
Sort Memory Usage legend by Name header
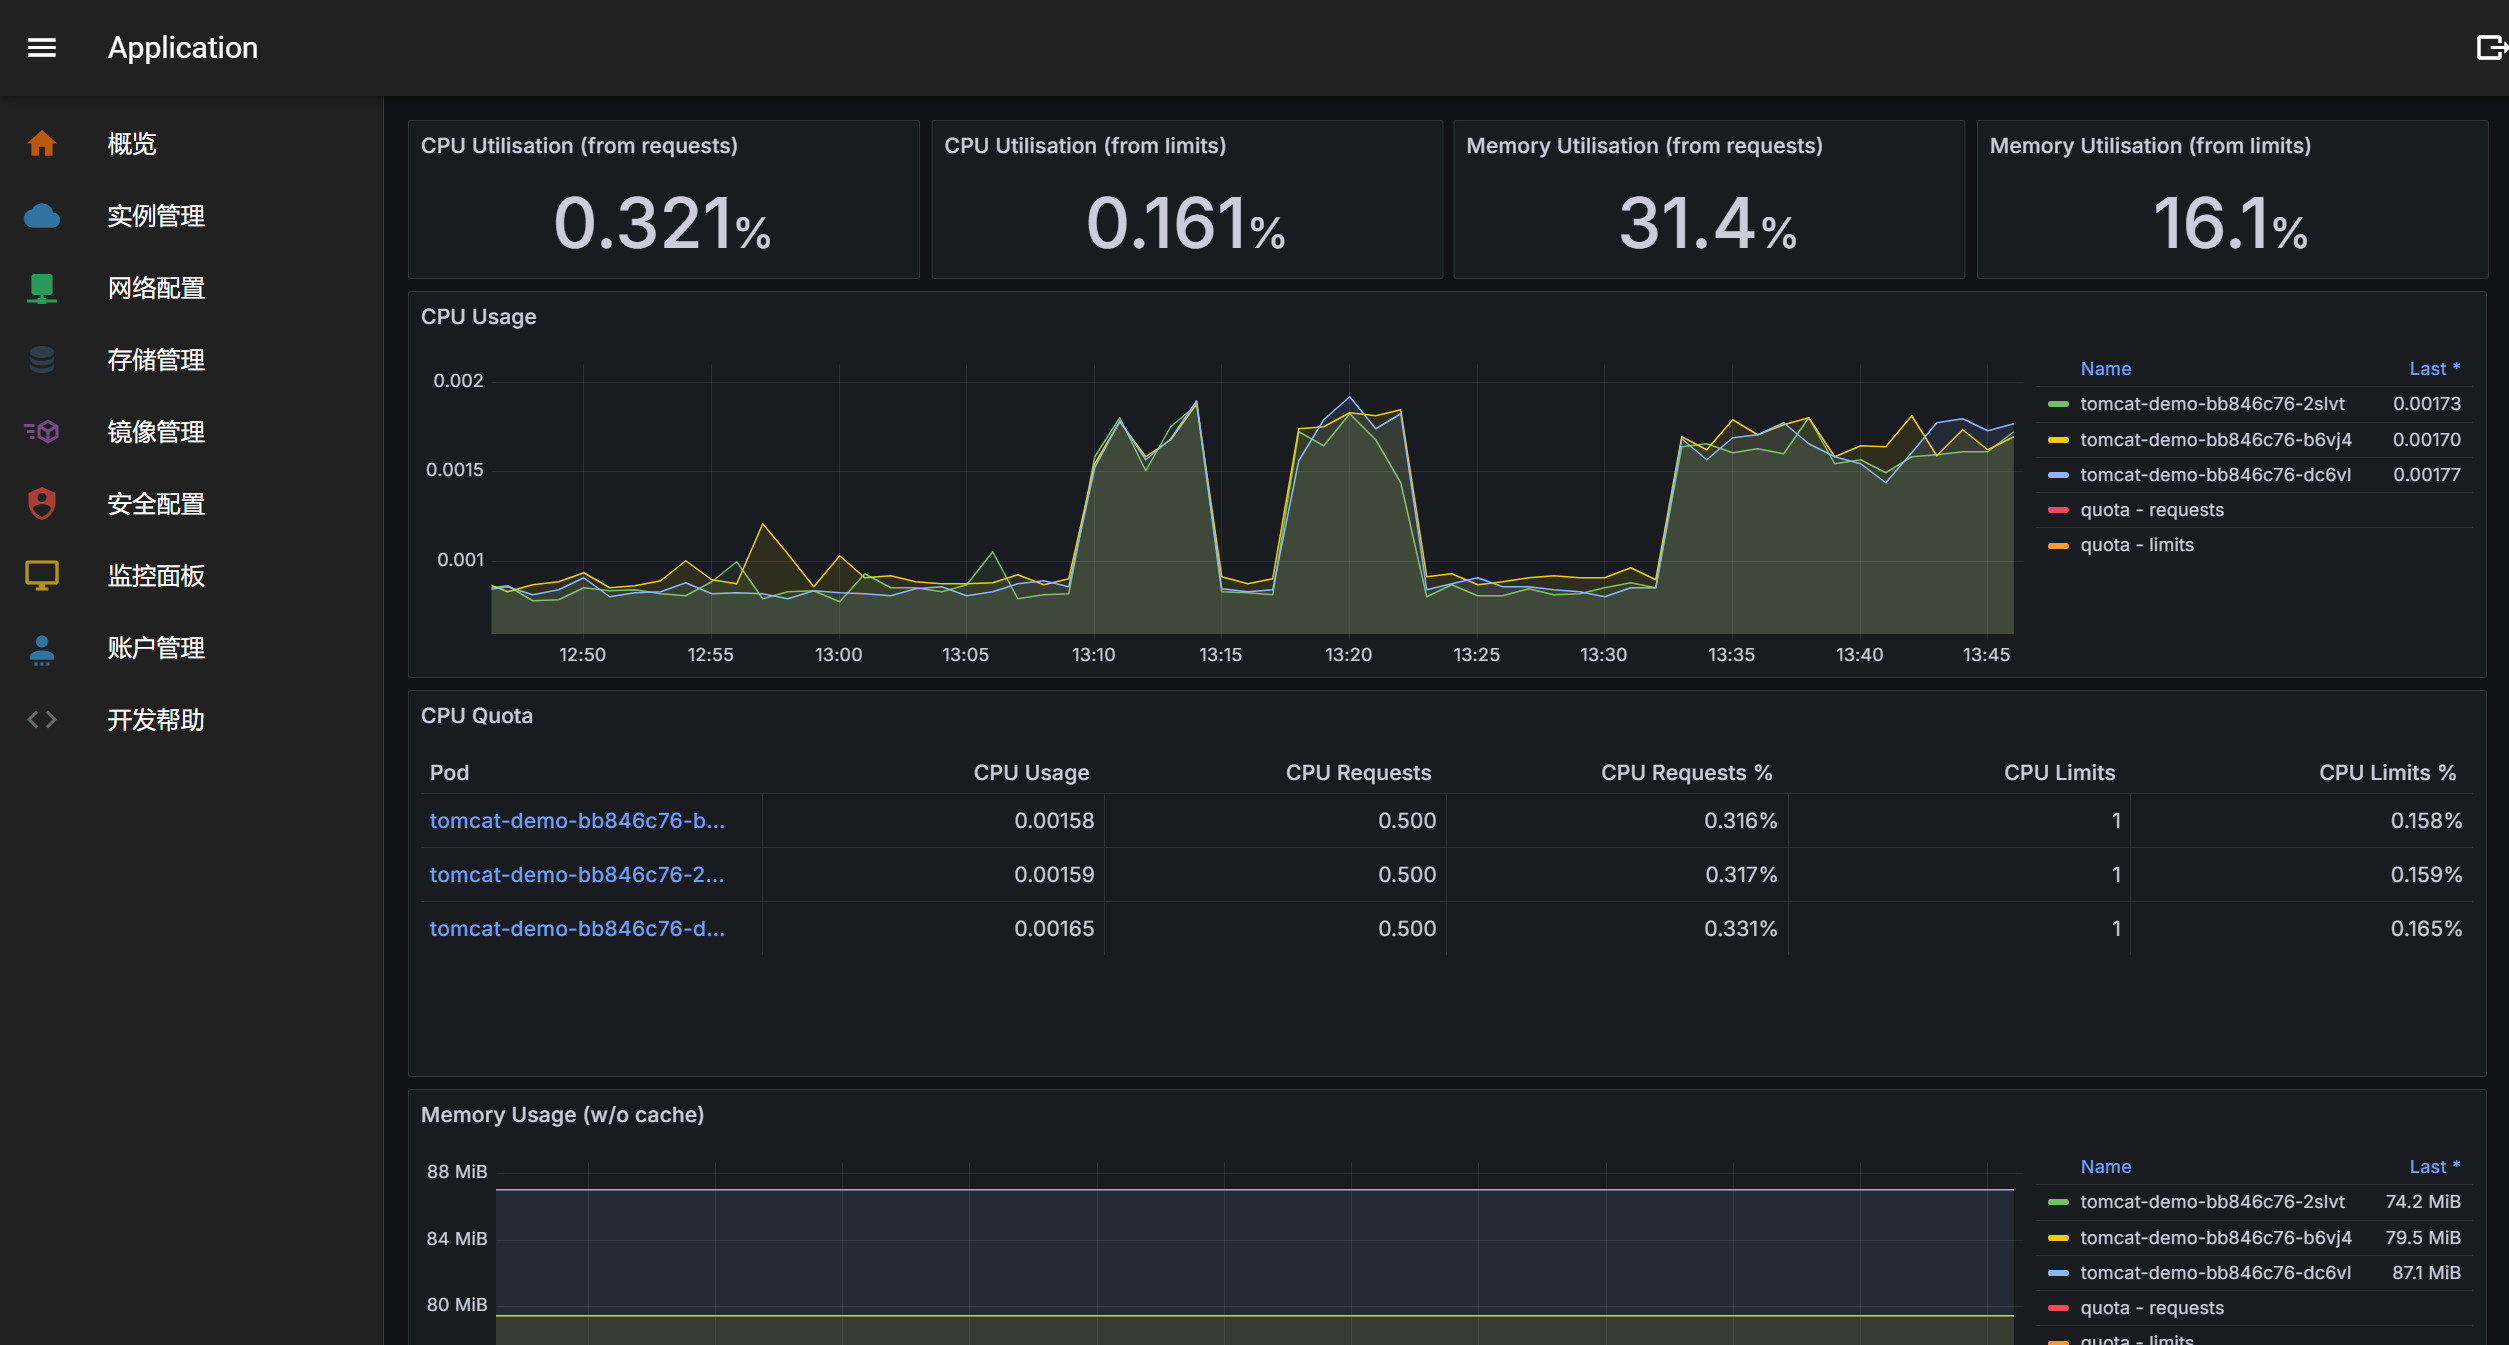point(2105,1167)
